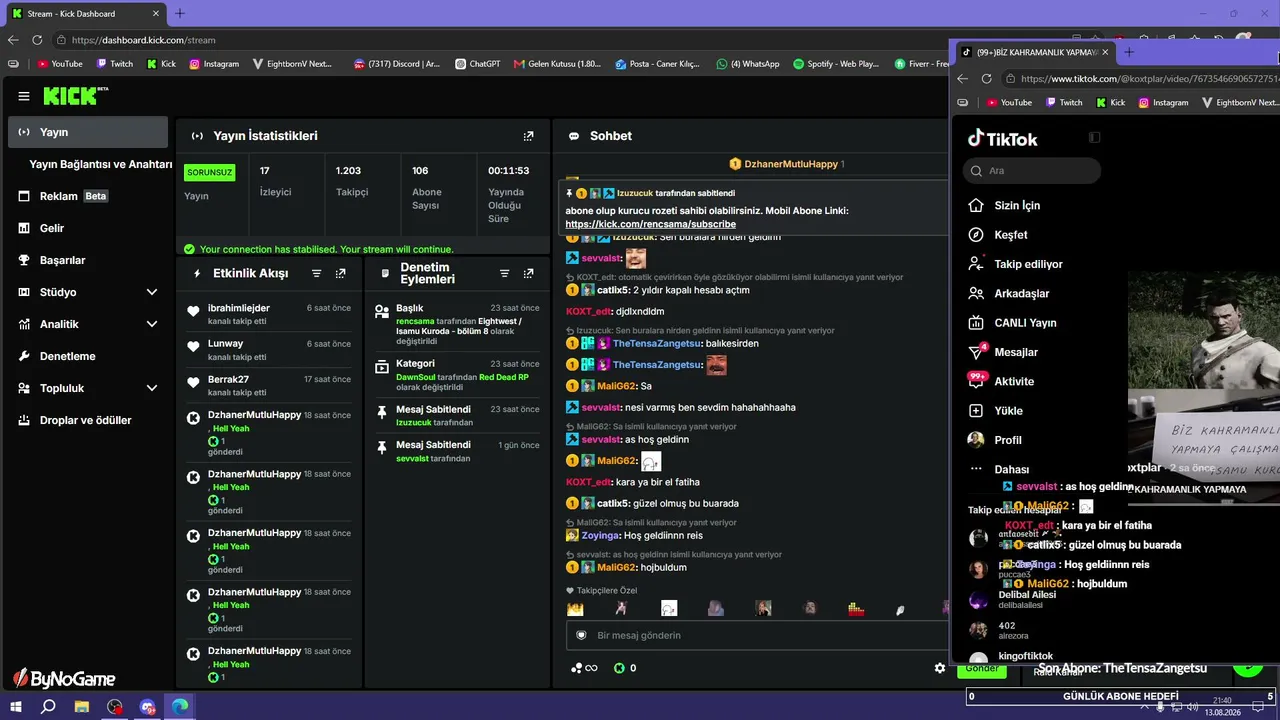1280x720 pixels.
Task: Open Windows taskbar search
Action: [48, 706]
